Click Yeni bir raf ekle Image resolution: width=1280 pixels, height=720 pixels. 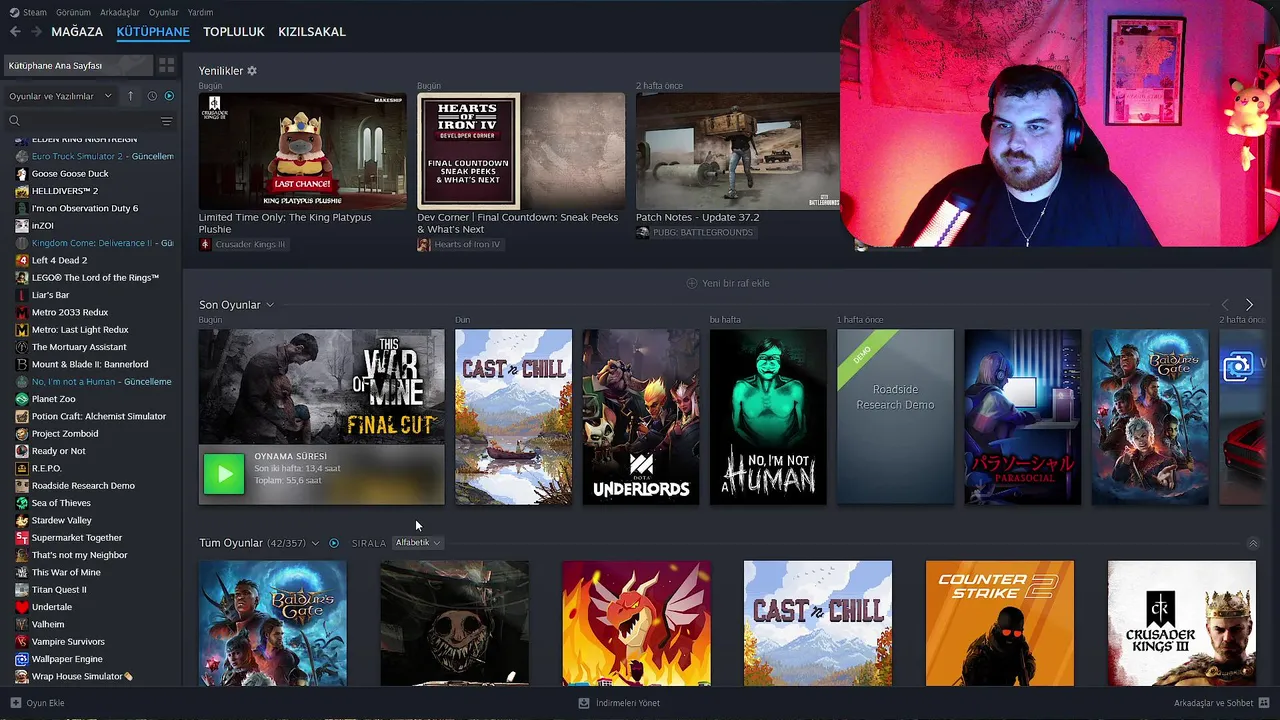pyautogui.click(x=728, y=283)
